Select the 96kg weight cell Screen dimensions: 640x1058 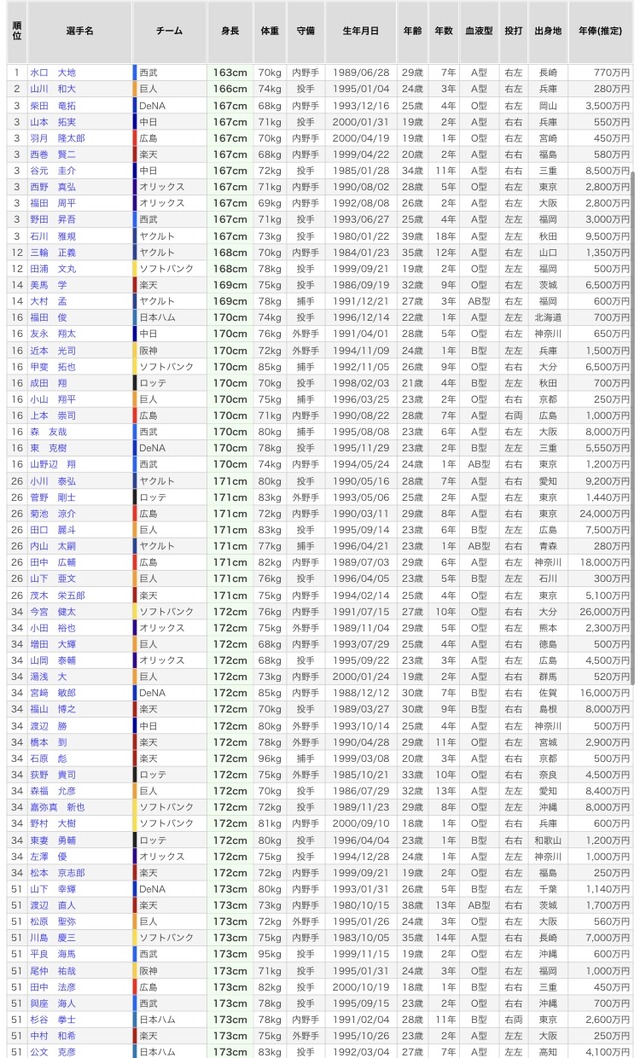270,758
